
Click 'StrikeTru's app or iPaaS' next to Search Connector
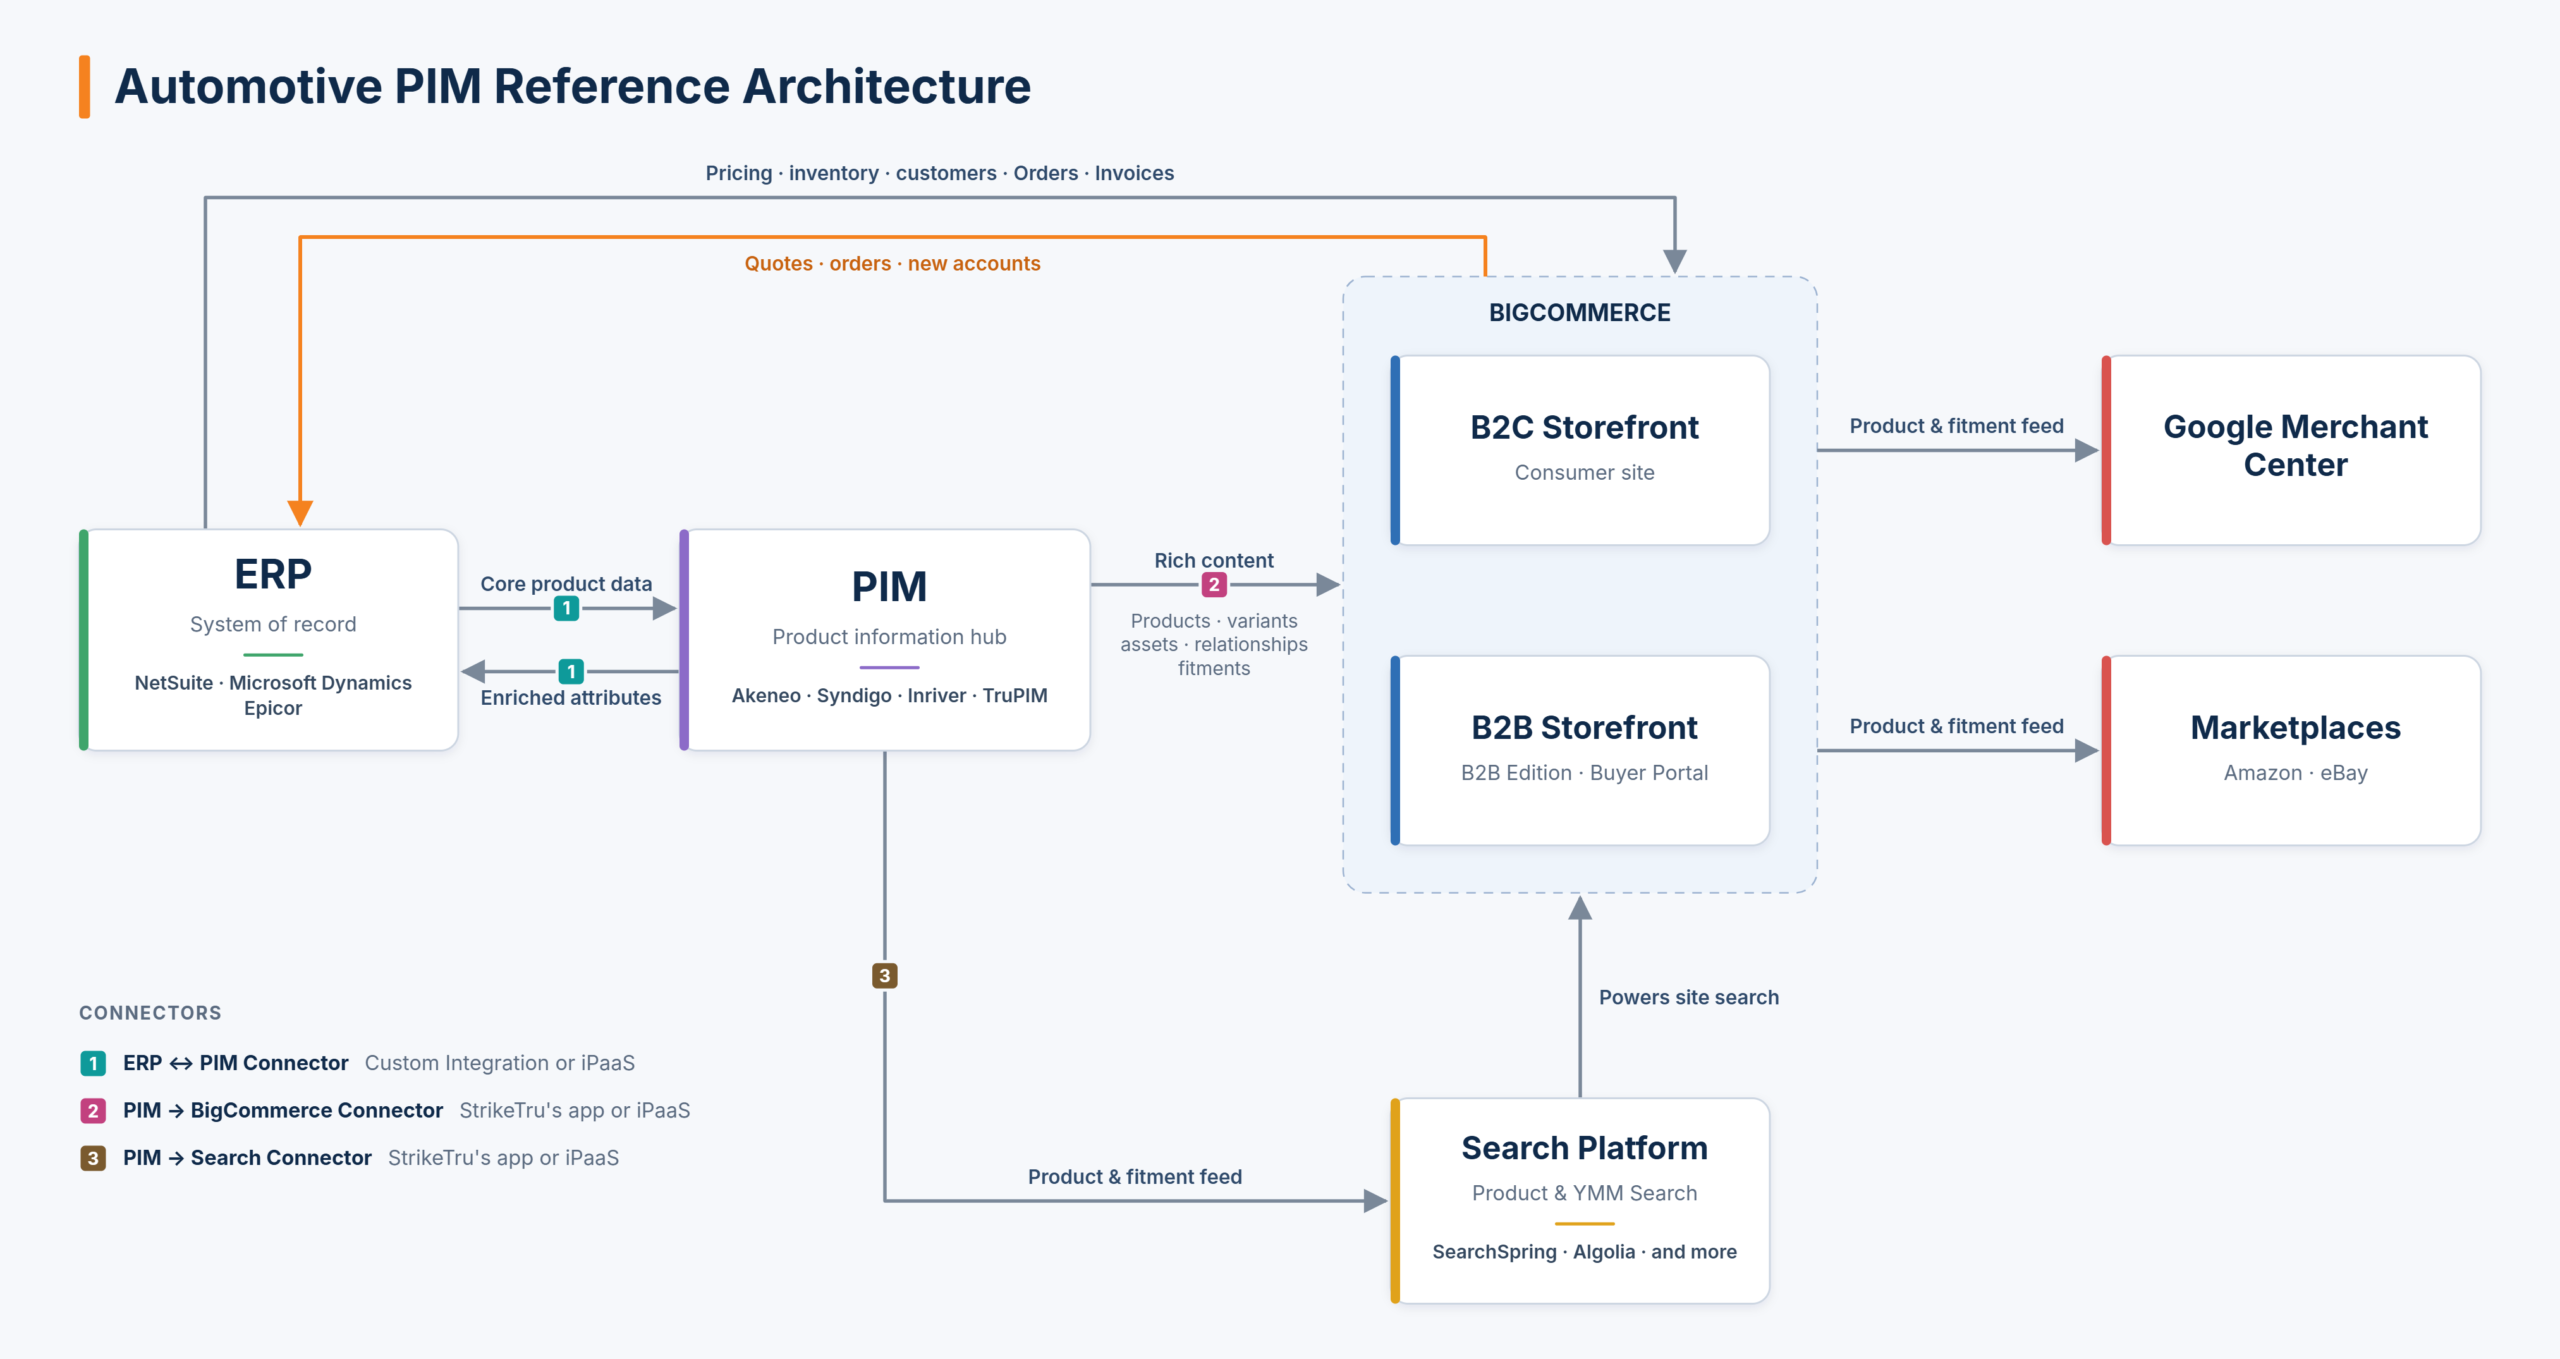(x=503, y=1158)
